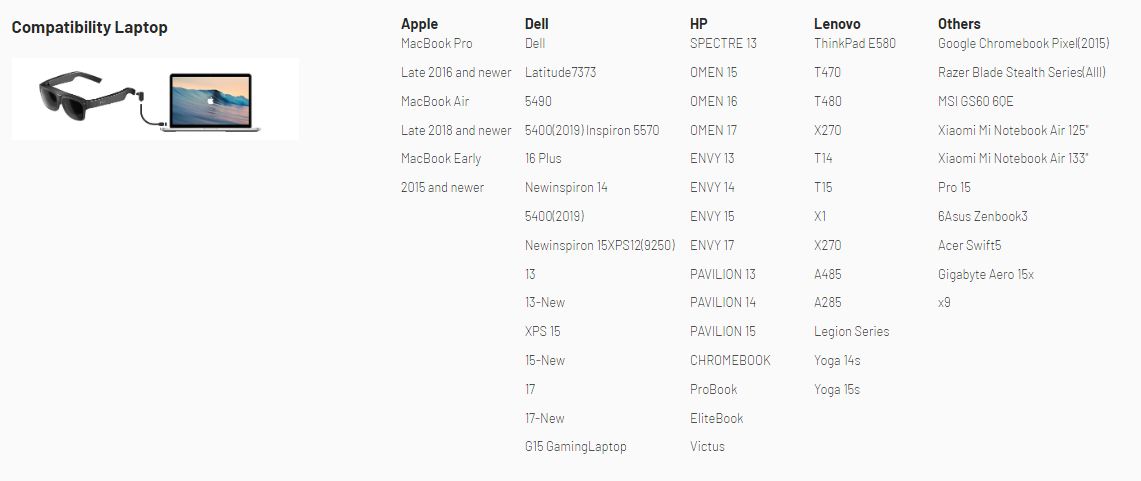Click SPECTRE 13 under HP
The width and height of the screenshot is (1141, 481).
click(723, 44)
